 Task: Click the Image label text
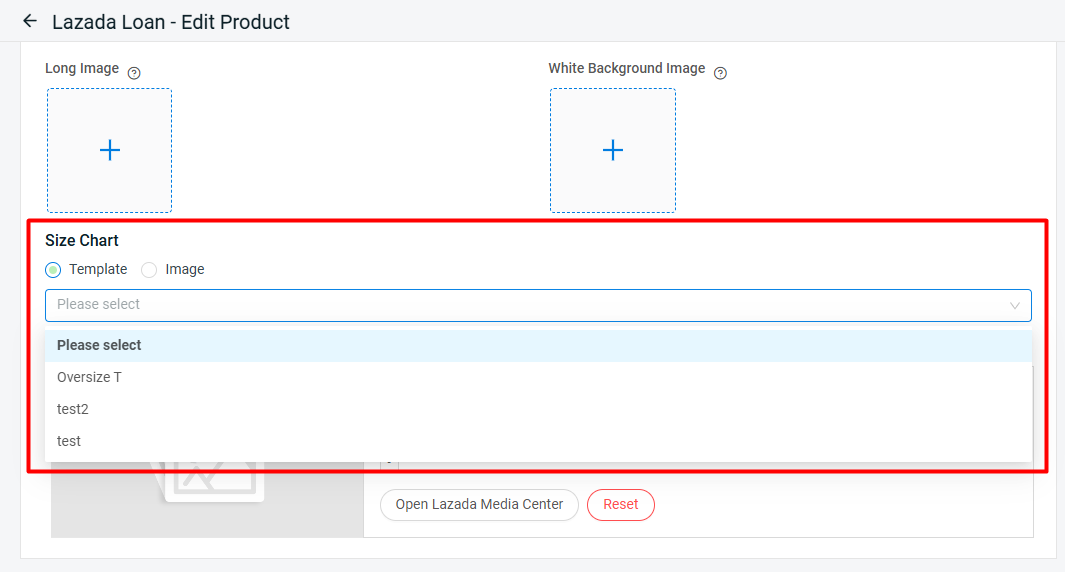pos(185,269)
